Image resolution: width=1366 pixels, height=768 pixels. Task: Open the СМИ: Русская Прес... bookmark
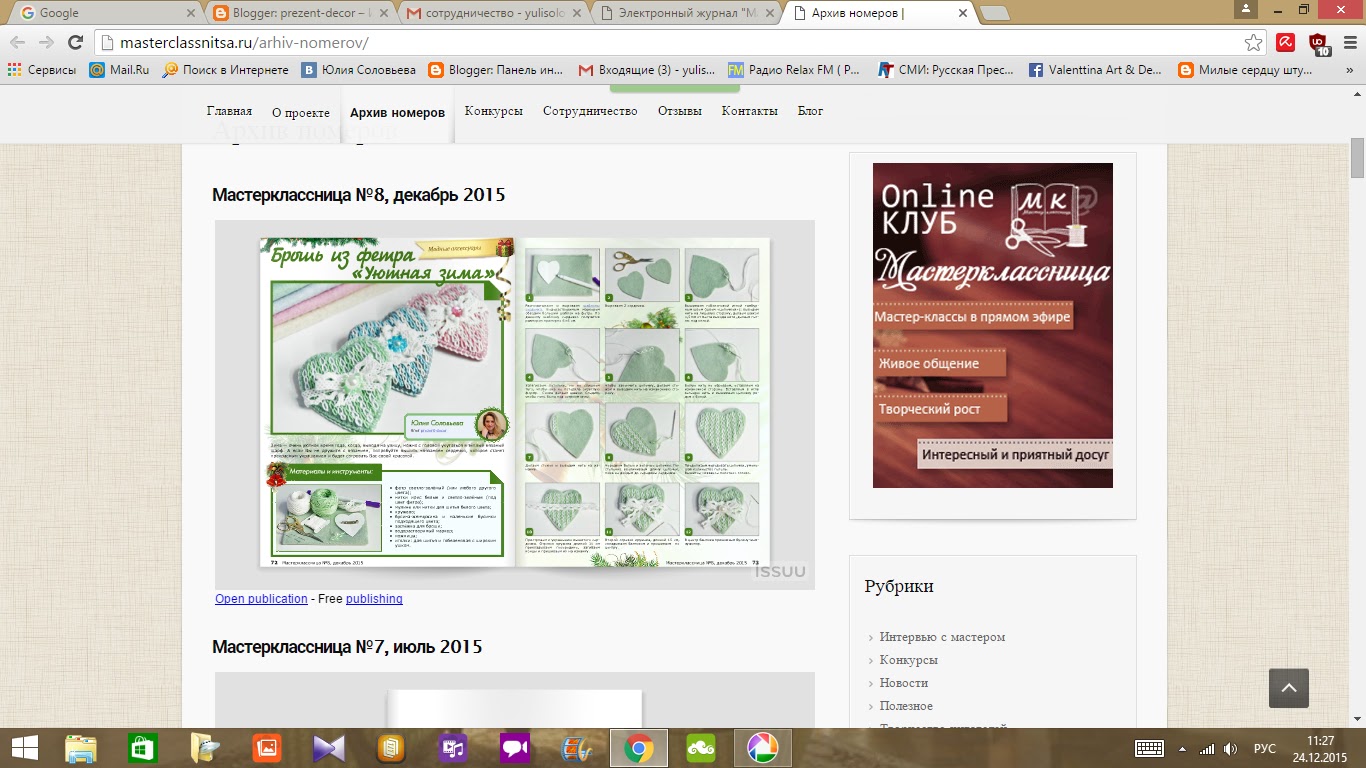946,70
